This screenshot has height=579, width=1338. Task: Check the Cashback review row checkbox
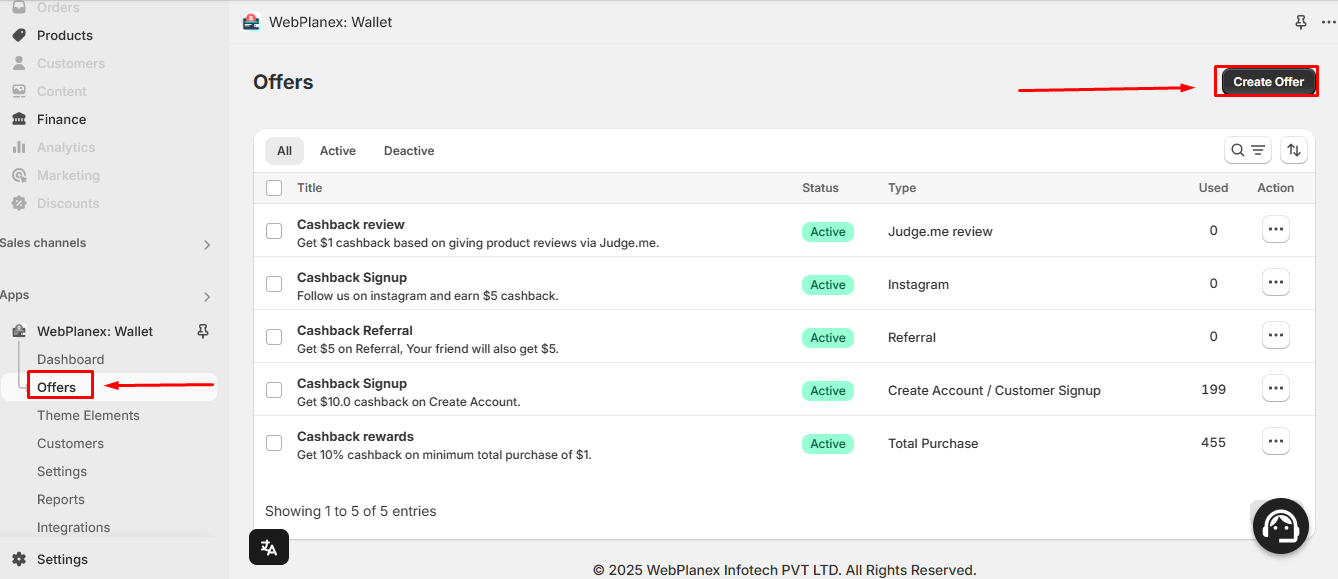[x=273, y=230]
